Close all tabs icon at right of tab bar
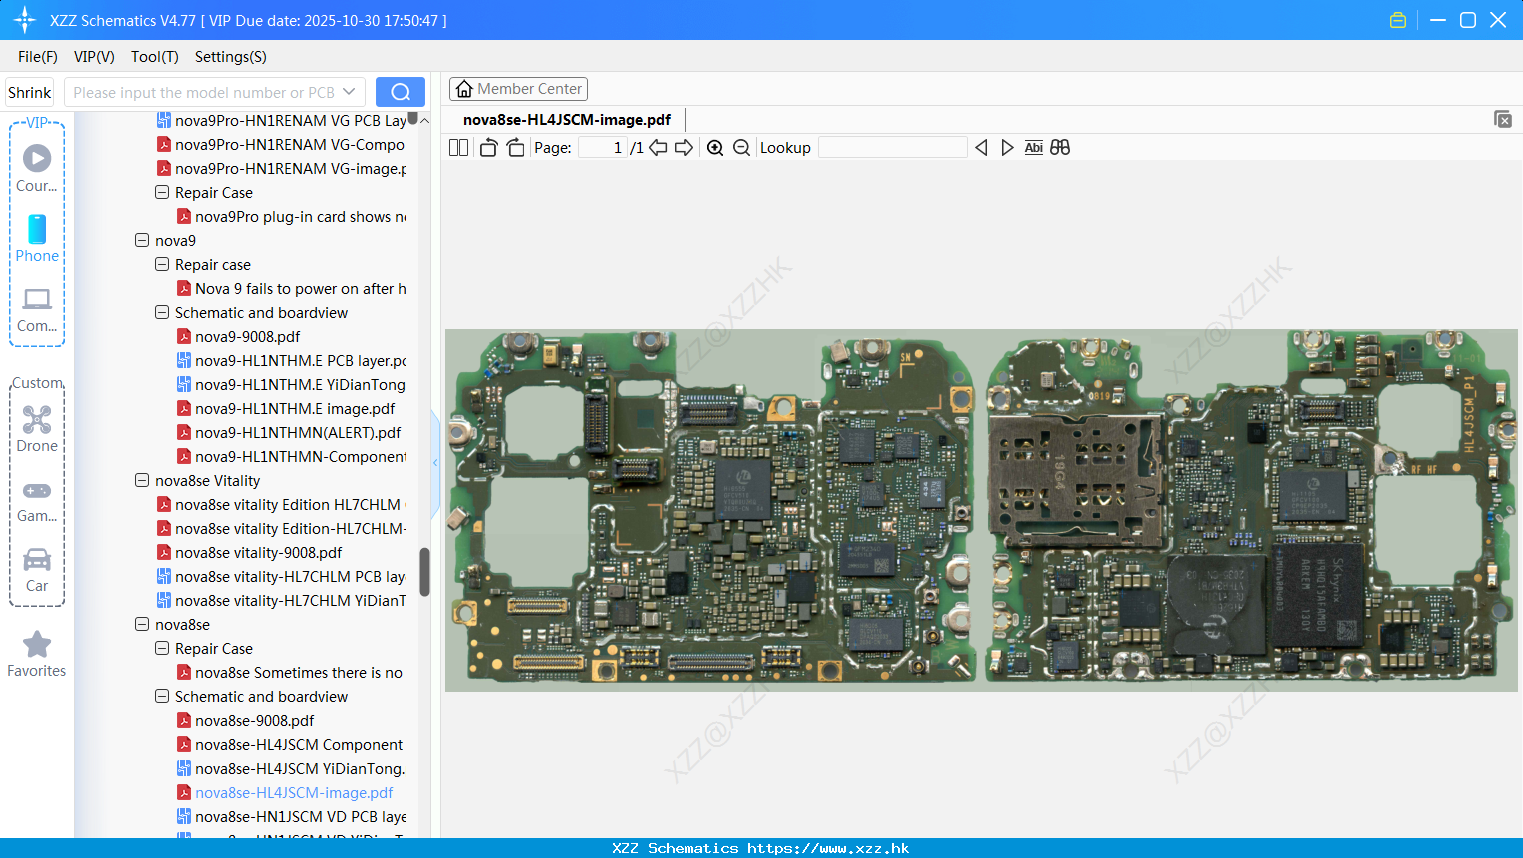Screen dimensions: 1523x858 tap(1503, 119)
